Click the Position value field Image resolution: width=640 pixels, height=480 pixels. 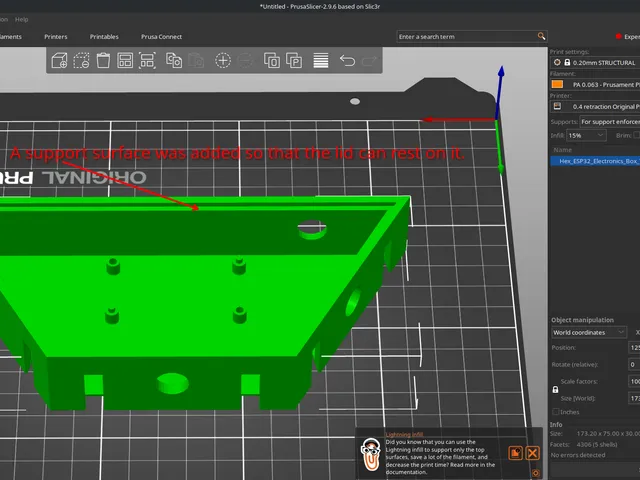click(634, 347)
